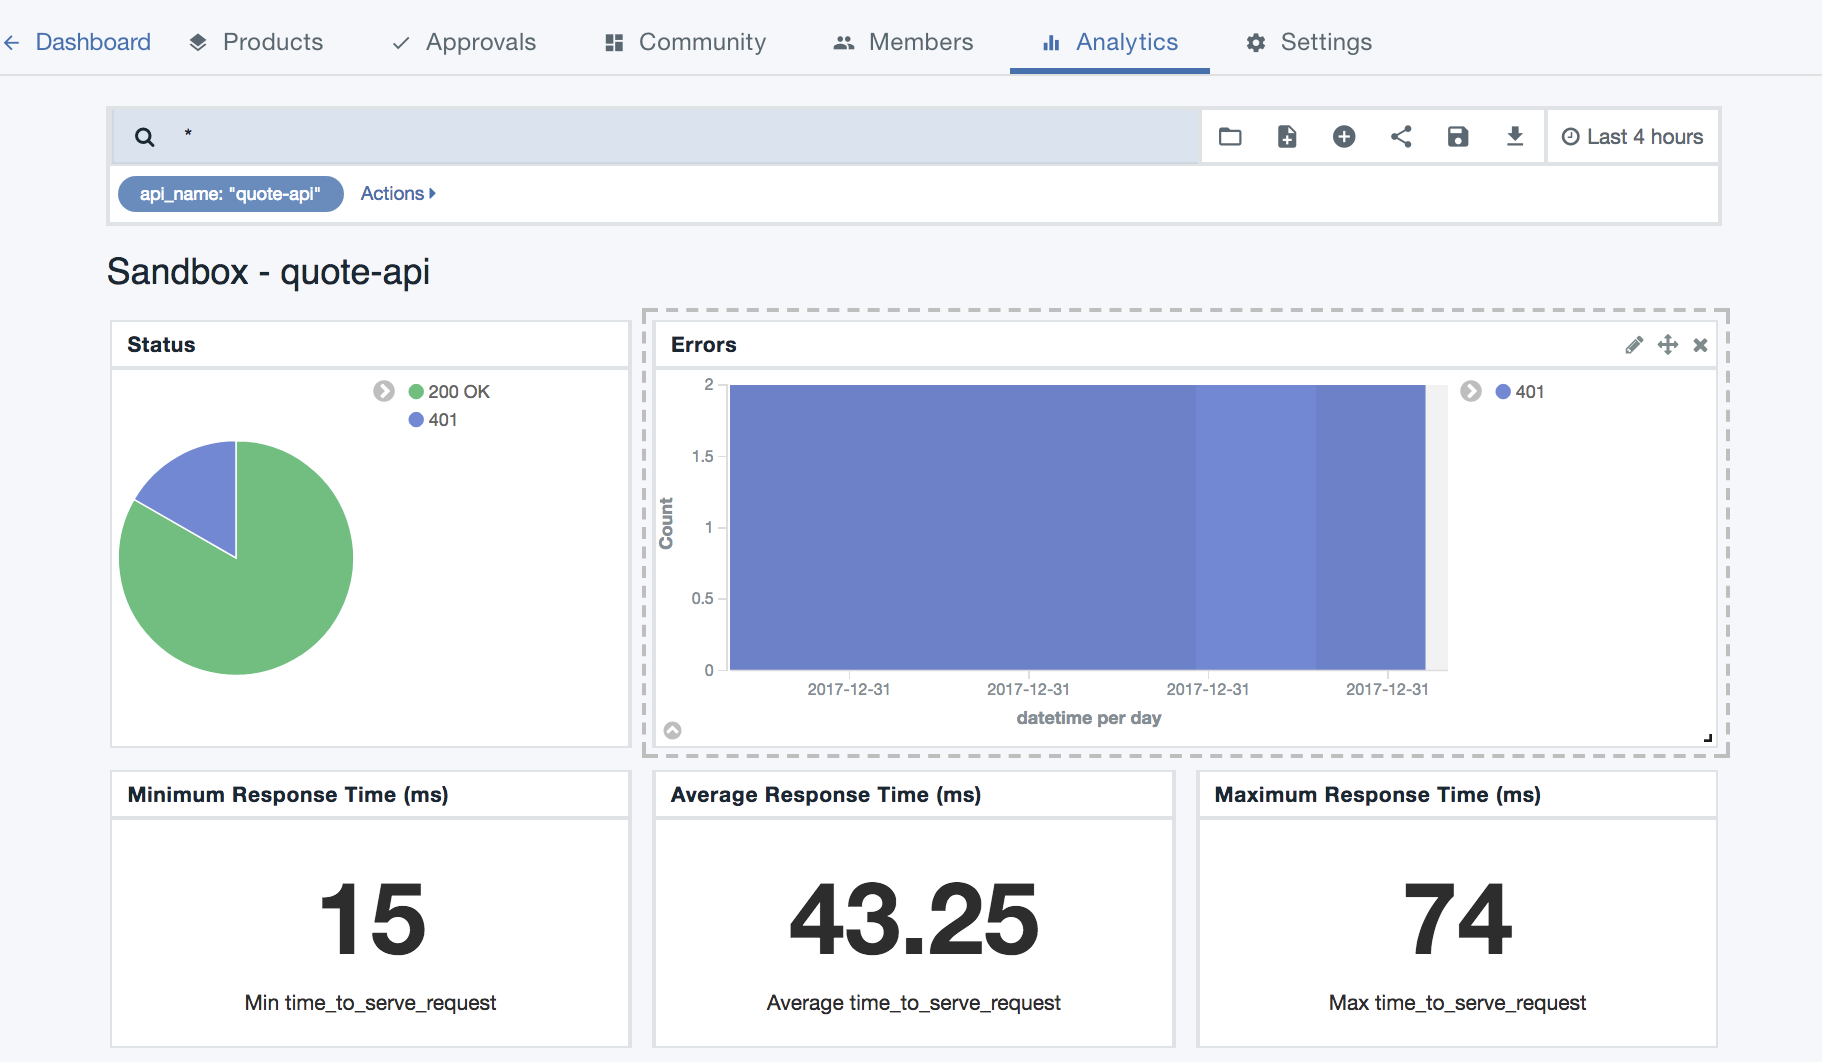Click the Errors chart bar
The image size is (1822, 1062).
[x=1077, y=527]
